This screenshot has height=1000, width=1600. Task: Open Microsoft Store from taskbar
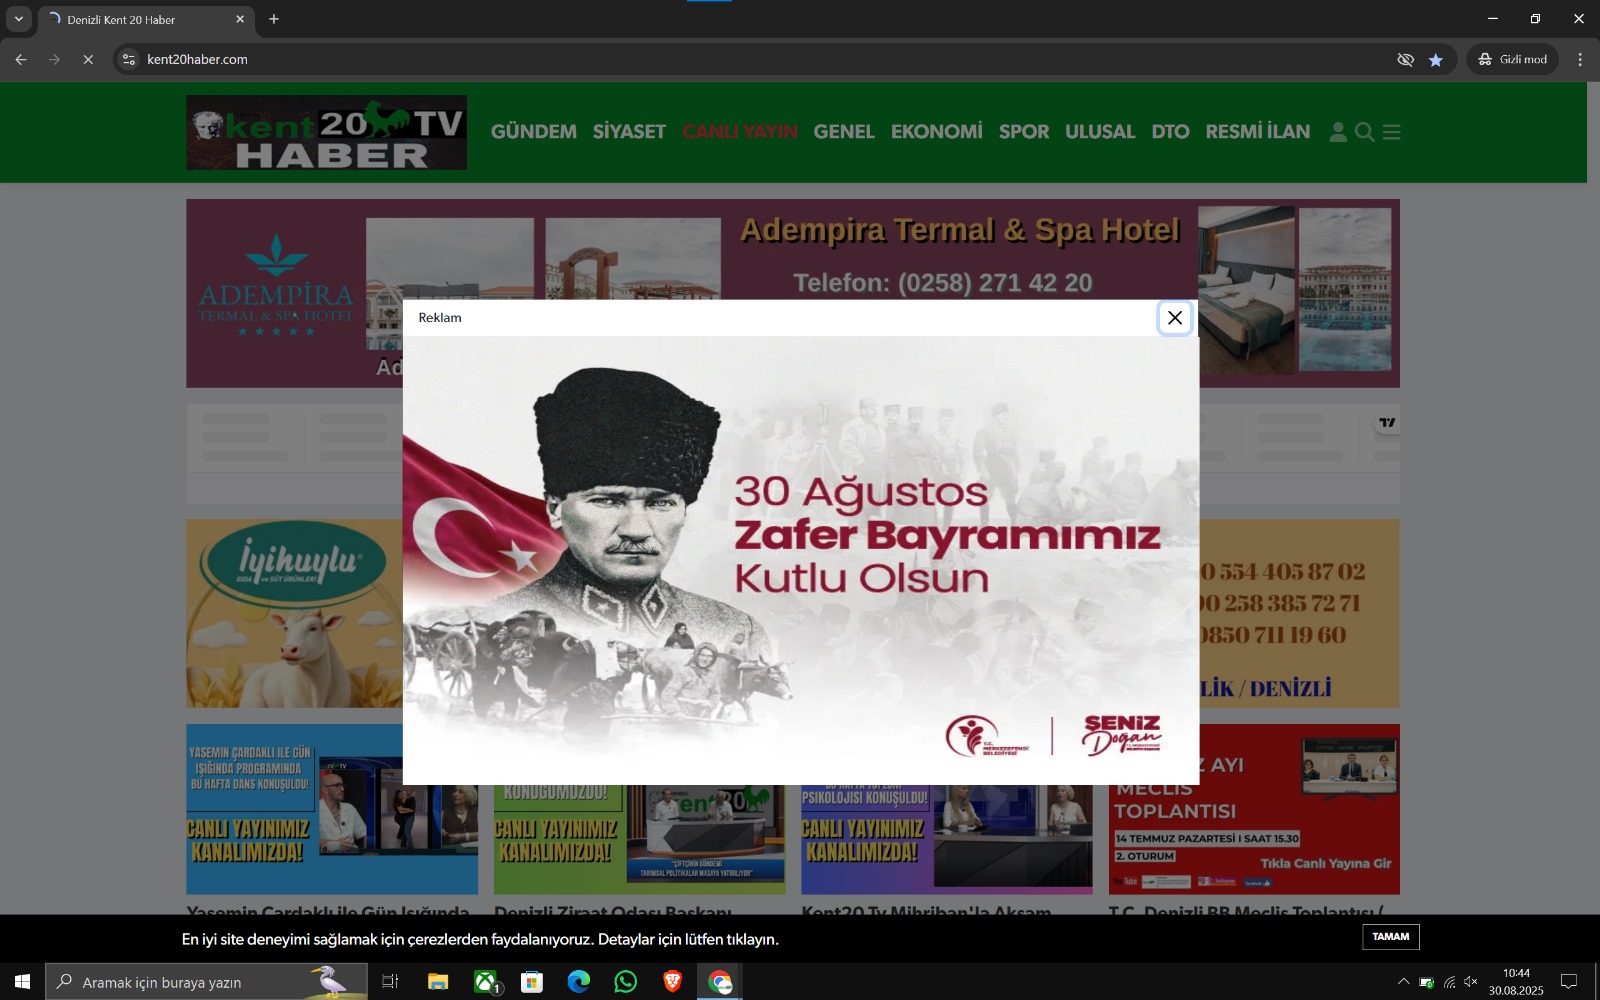[532, 982]
